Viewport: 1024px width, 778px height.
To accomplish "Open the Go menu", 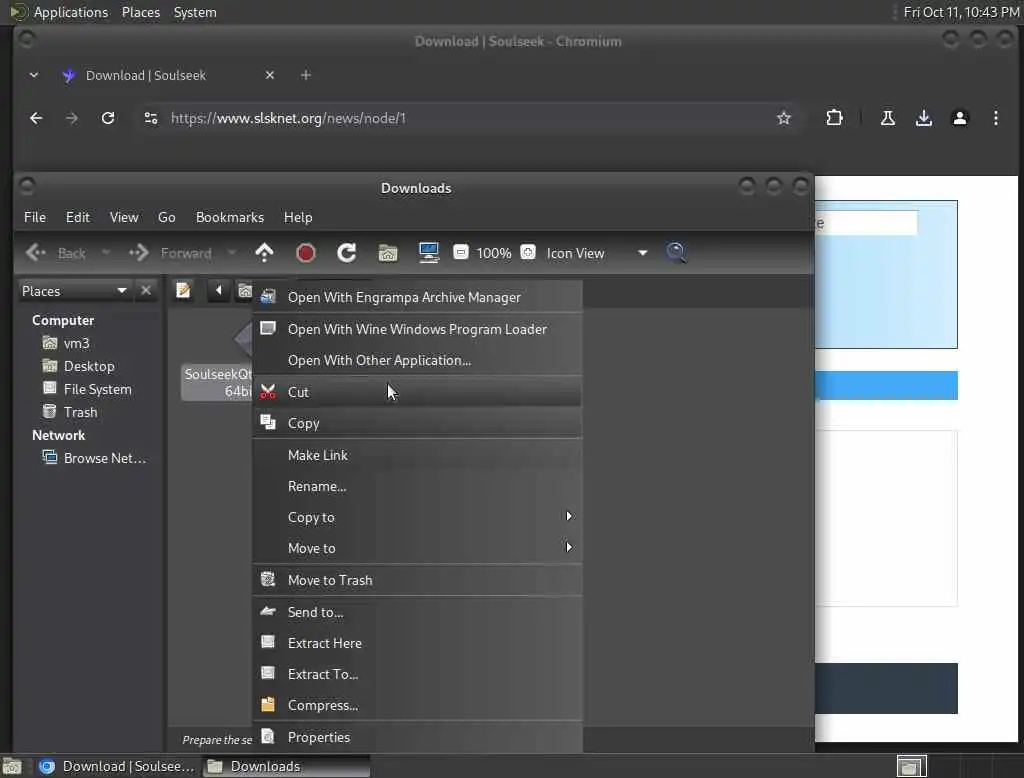I will point(167,217).
